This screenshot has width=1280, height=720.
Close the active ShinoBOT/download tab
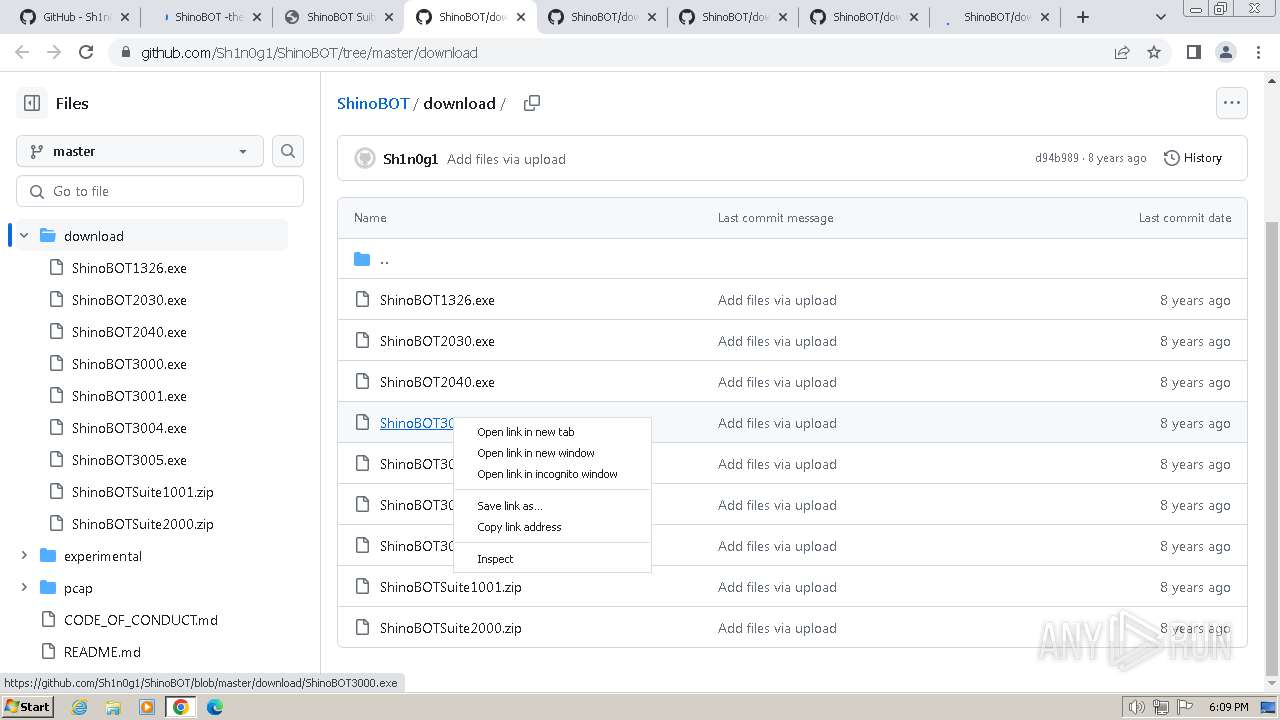[x=520, y=17]
